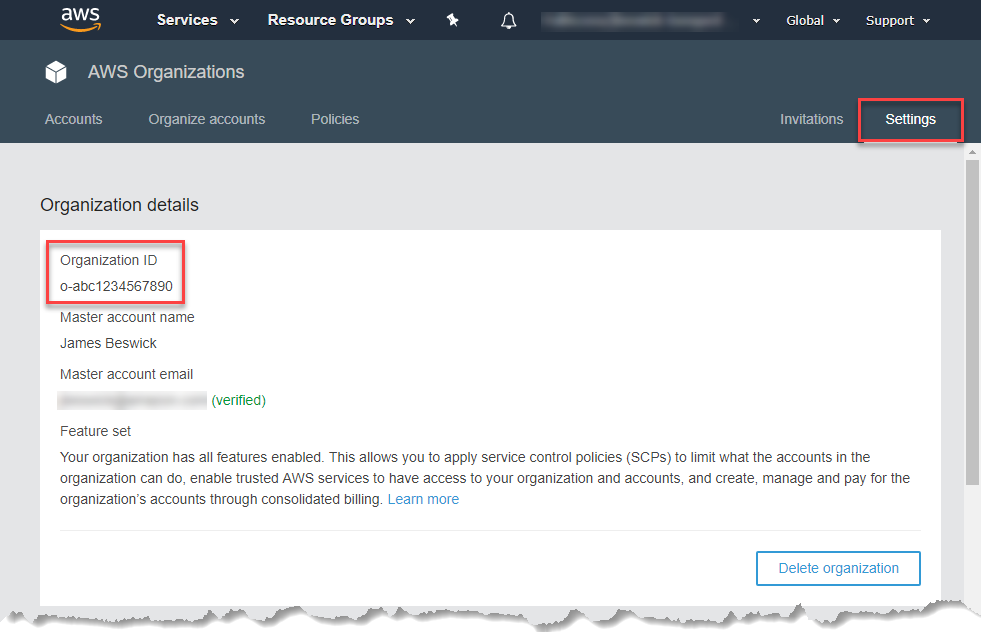Image resolution: width=981 pixels, height=632 pixels.
Task: Follow the Learn more link
Action: [423, 499]
